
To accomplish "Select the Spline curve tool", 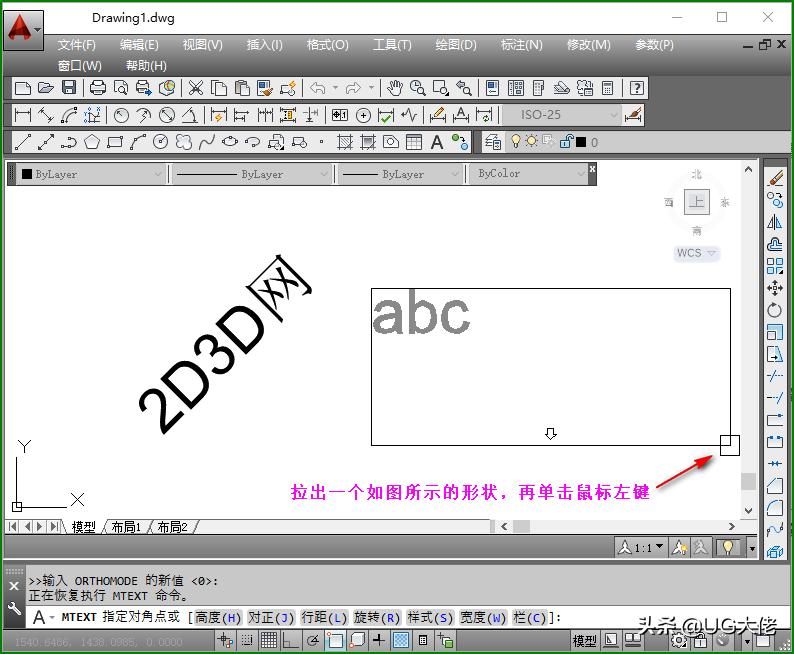I will coord(207,142).
